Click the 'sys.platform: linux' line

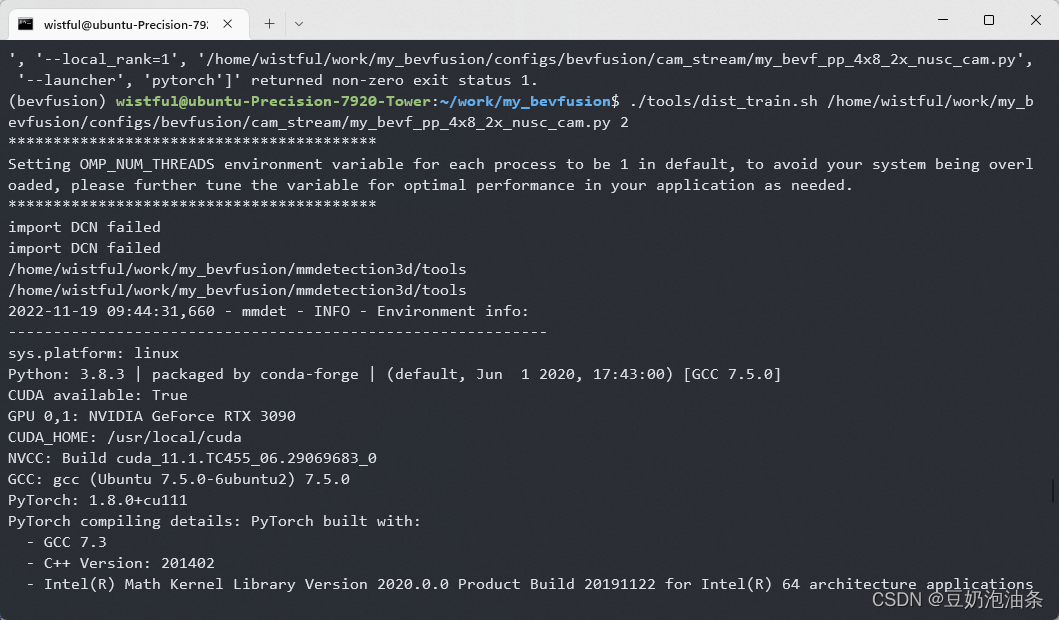[x=93, y=353]
